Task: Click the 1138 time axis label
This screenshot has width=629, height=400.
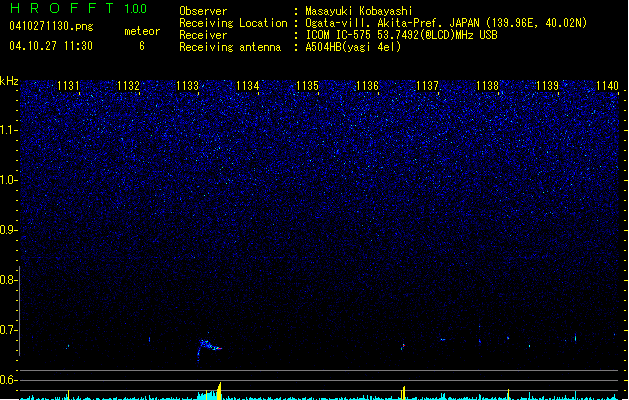Action: pyautogui.click(x=487, y=86)
